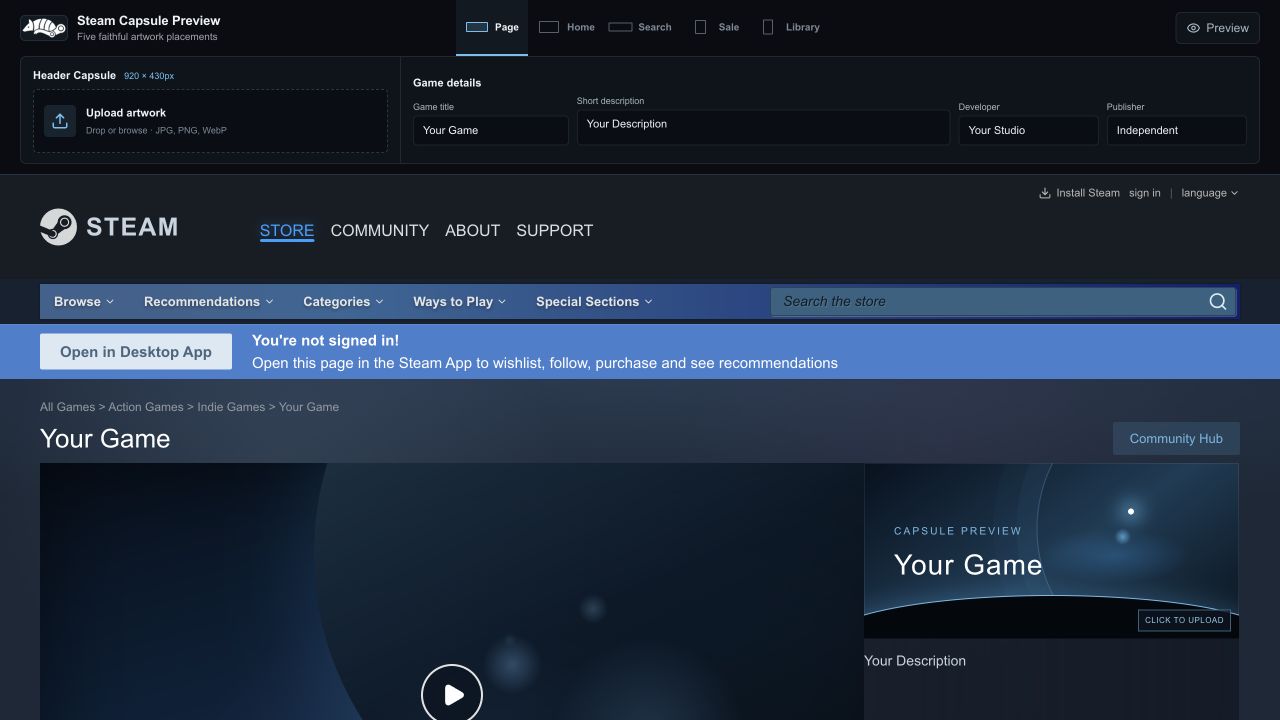Click the Steam logo in store header
This screenshot has height=720, width=1280.
tap(109, 227)
